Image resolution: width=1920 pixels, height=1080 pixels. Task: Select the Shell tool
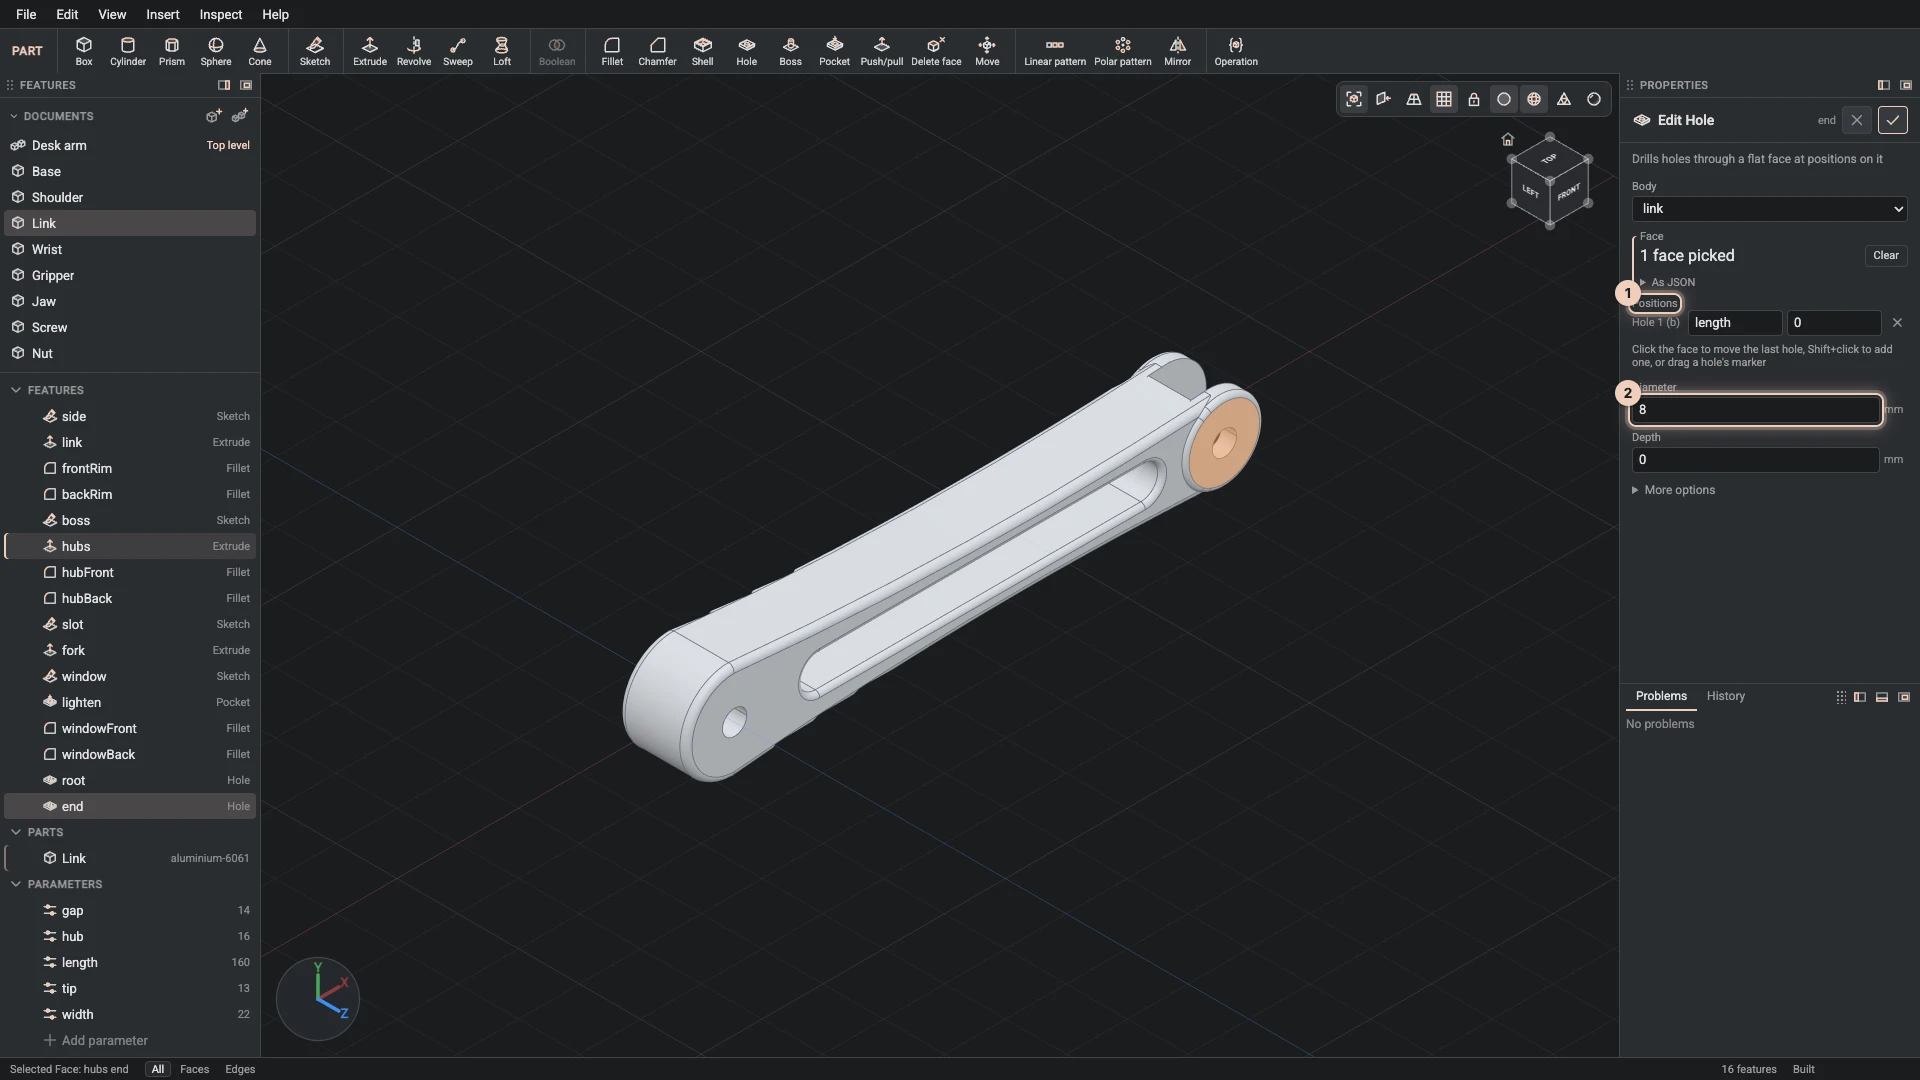click(x=703, y=51)
